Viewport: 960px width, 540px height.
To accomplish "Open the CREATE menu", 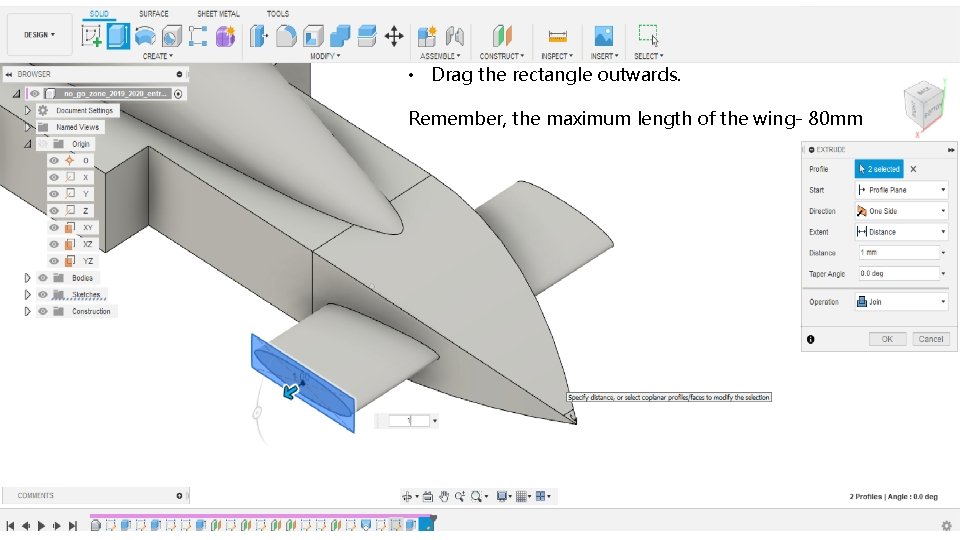I will point(158,56).
